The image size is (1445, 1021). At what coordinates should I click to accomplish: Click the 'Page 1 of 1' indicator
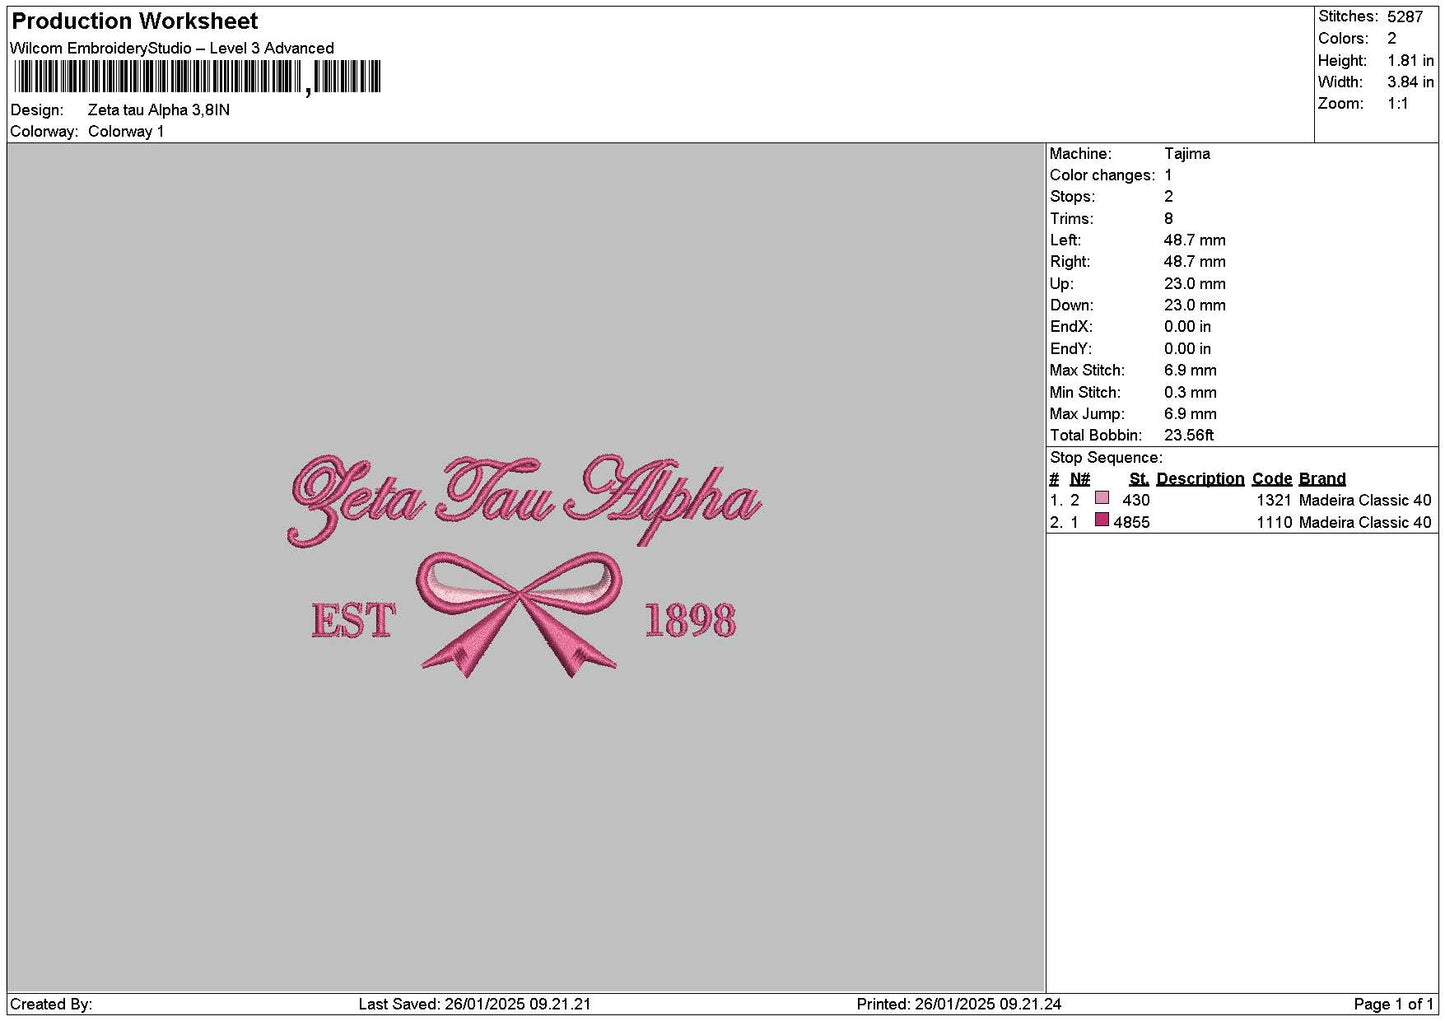[x=1393, y=1004]
